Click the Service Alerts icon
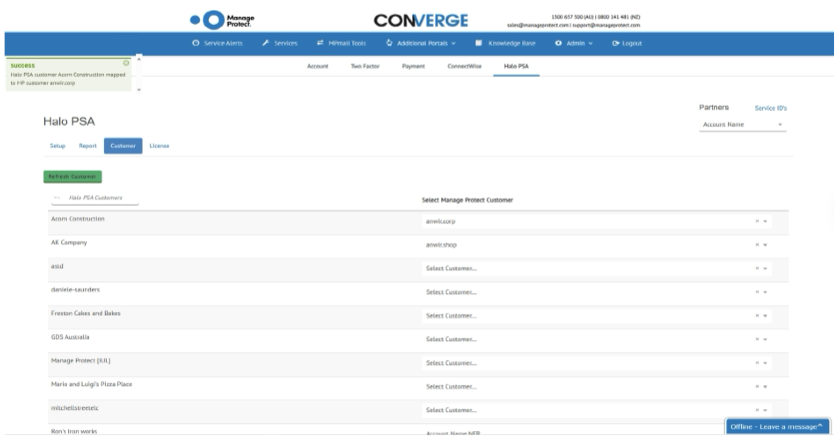This screenshot has width=839, height=448. [x=196, y=43]
